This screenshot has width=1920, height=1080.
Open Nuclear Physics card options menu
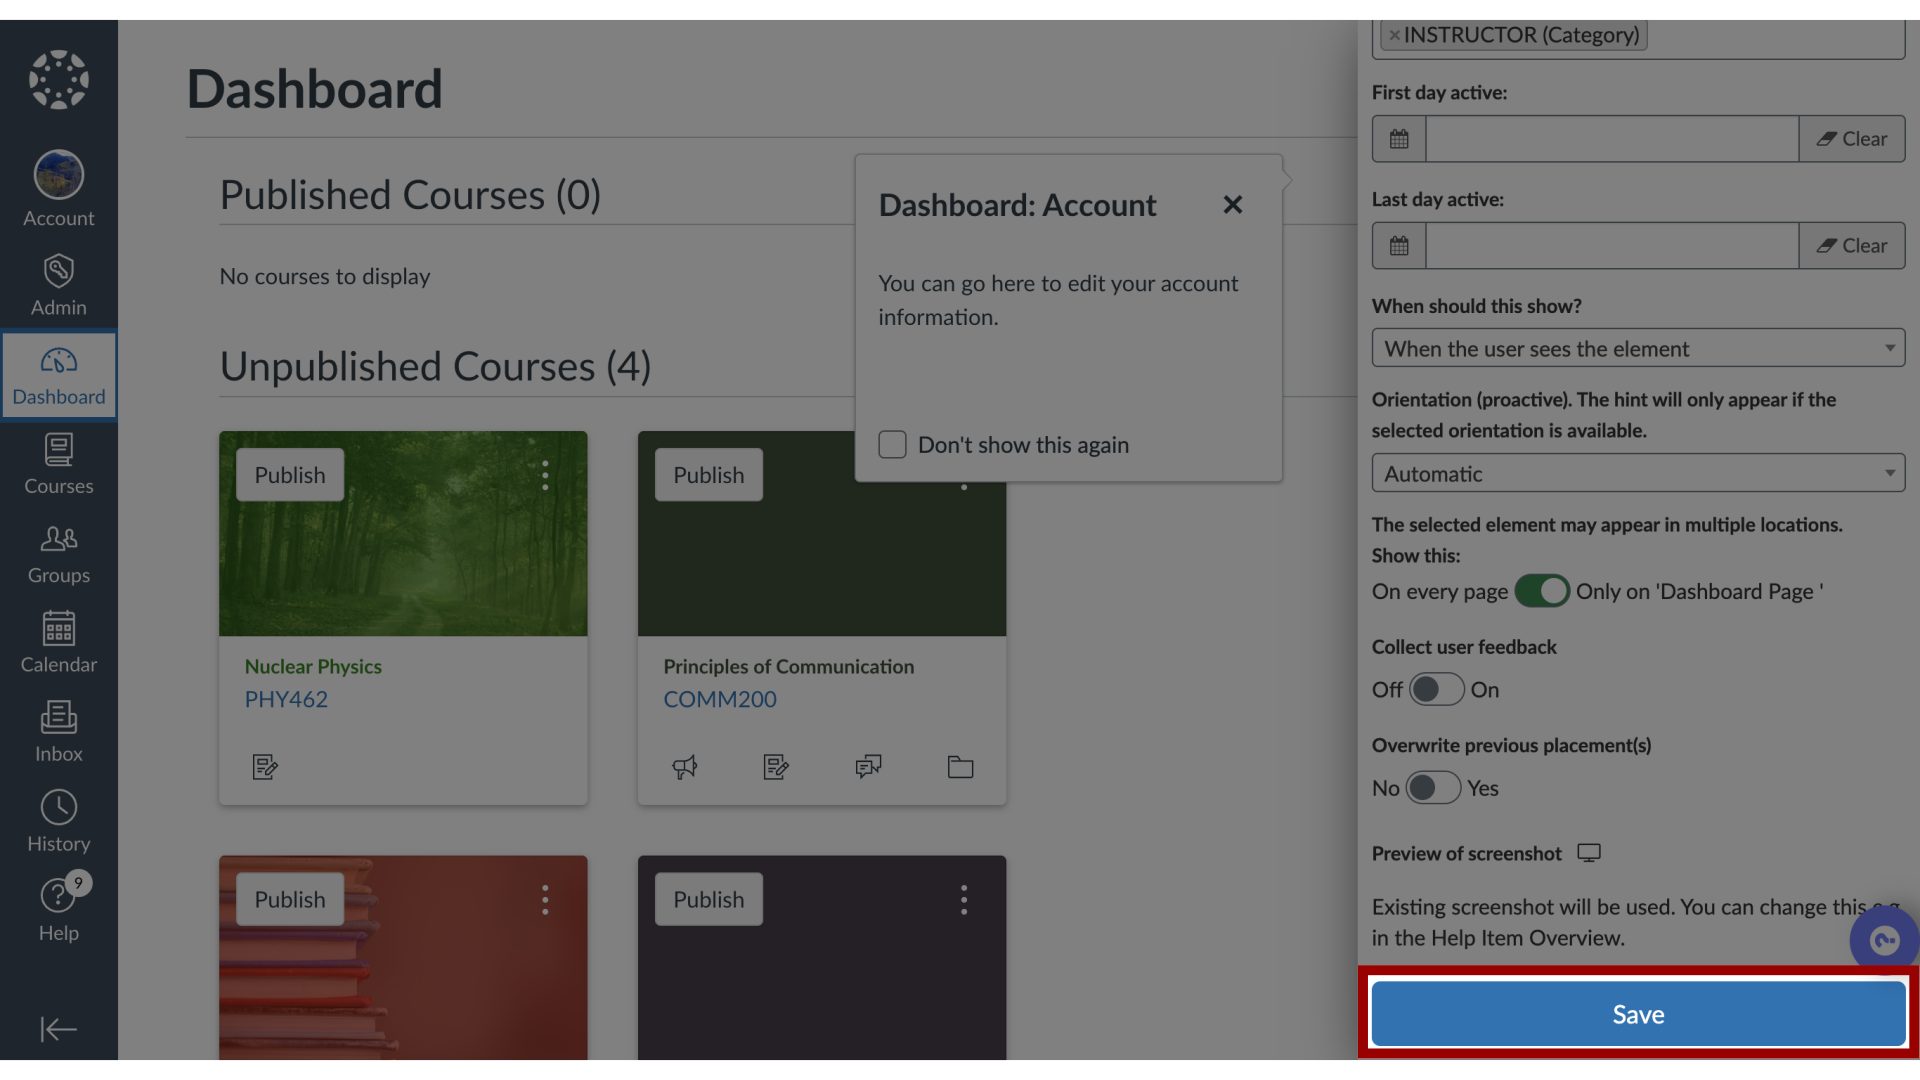tap(545, 475)
